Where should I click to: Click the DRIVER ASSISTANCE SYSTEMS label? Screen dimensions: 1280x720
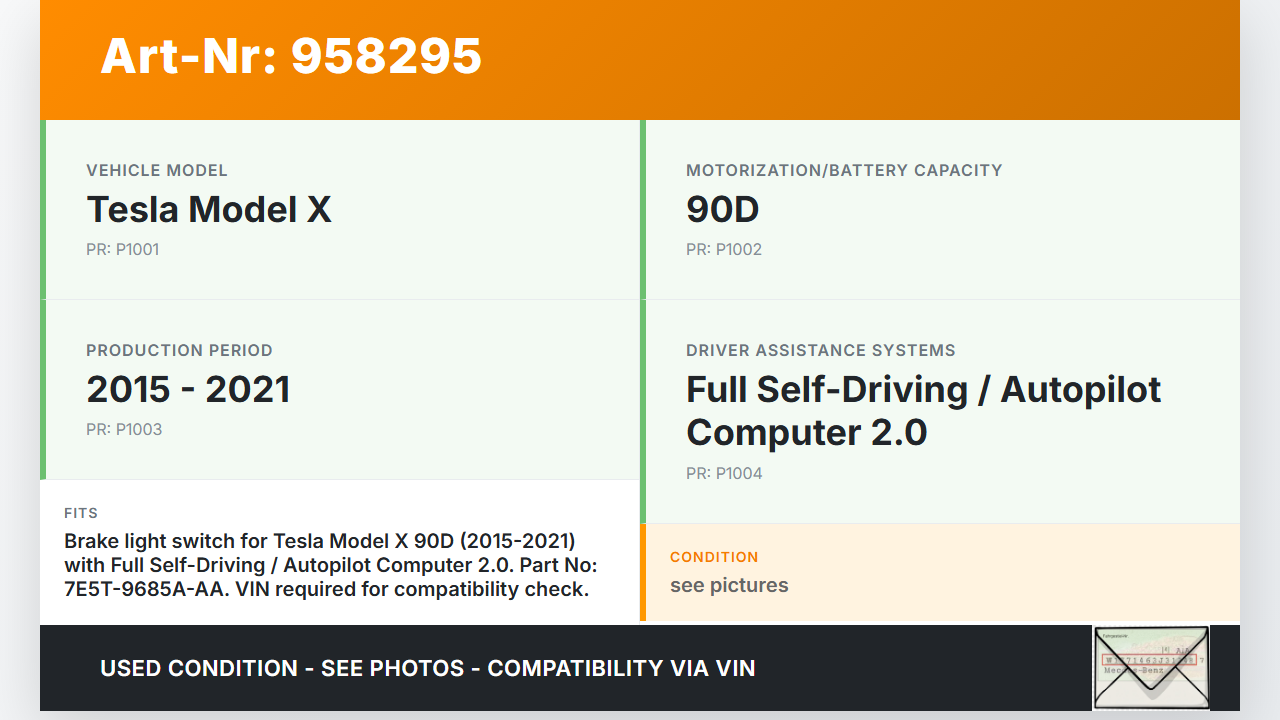(x=820, y=351)
